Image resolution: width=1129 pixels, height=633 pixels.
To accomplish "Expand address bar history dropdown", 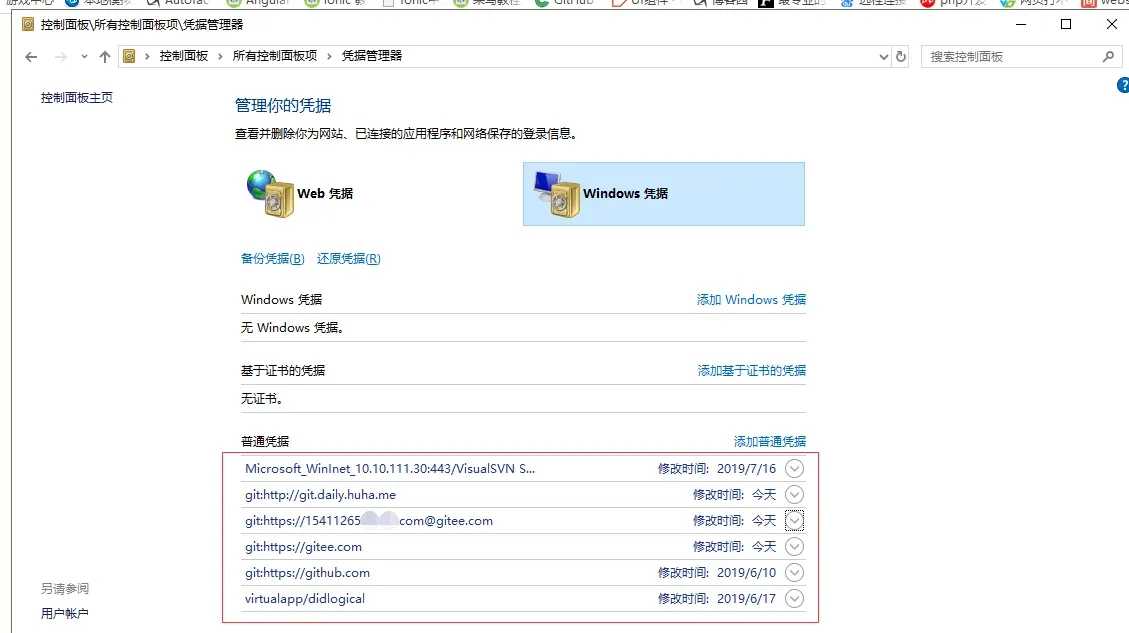I will 883,56.
